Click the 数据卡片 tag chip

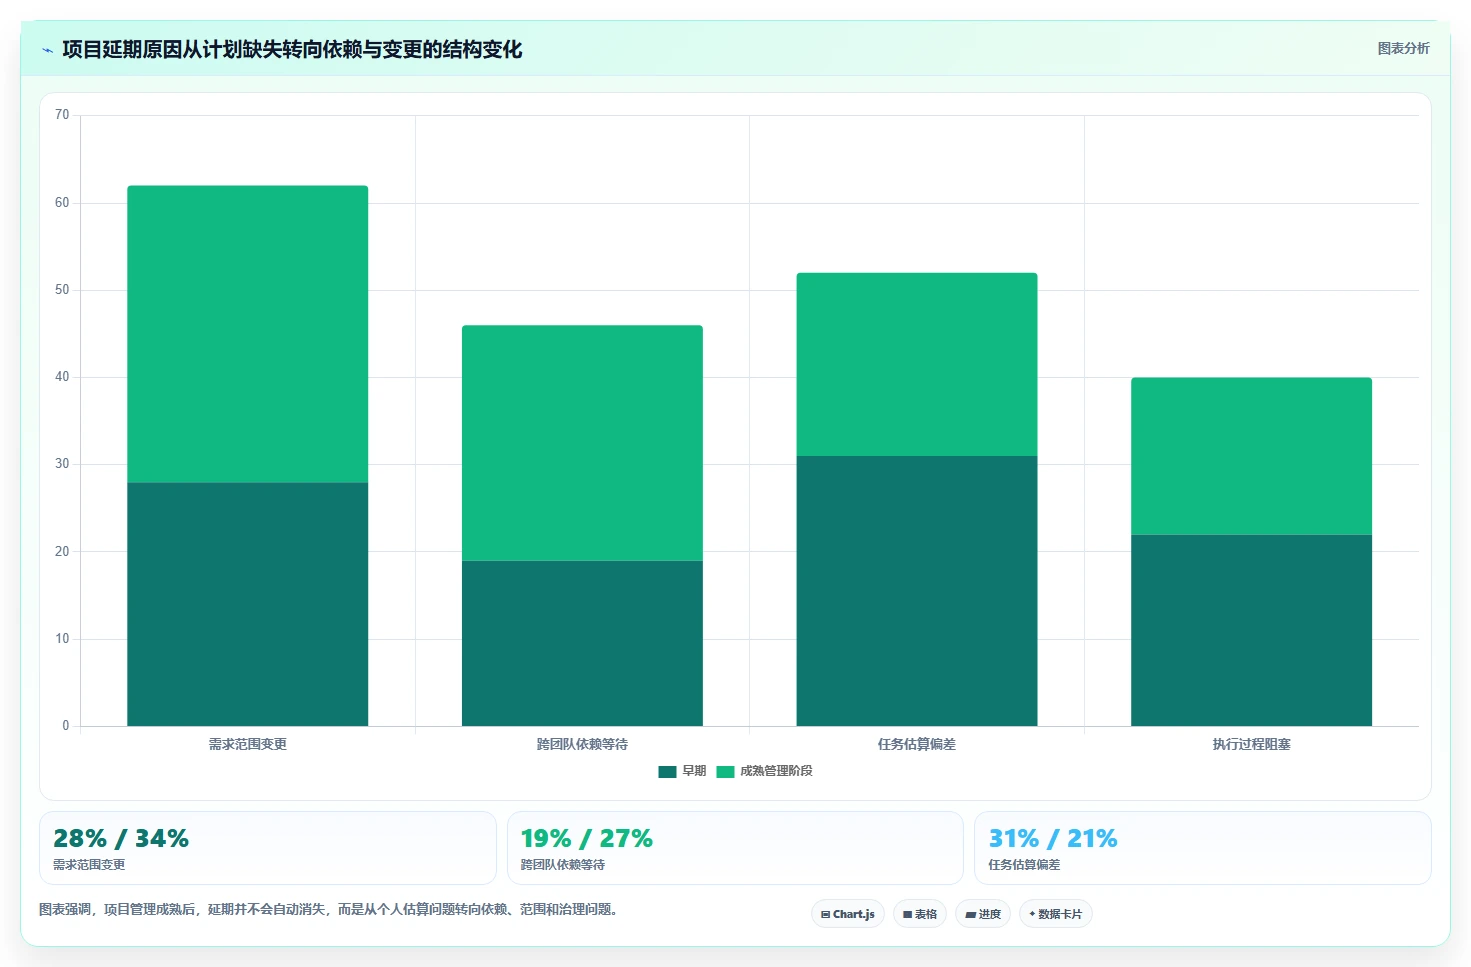(x=1056, y=914)
